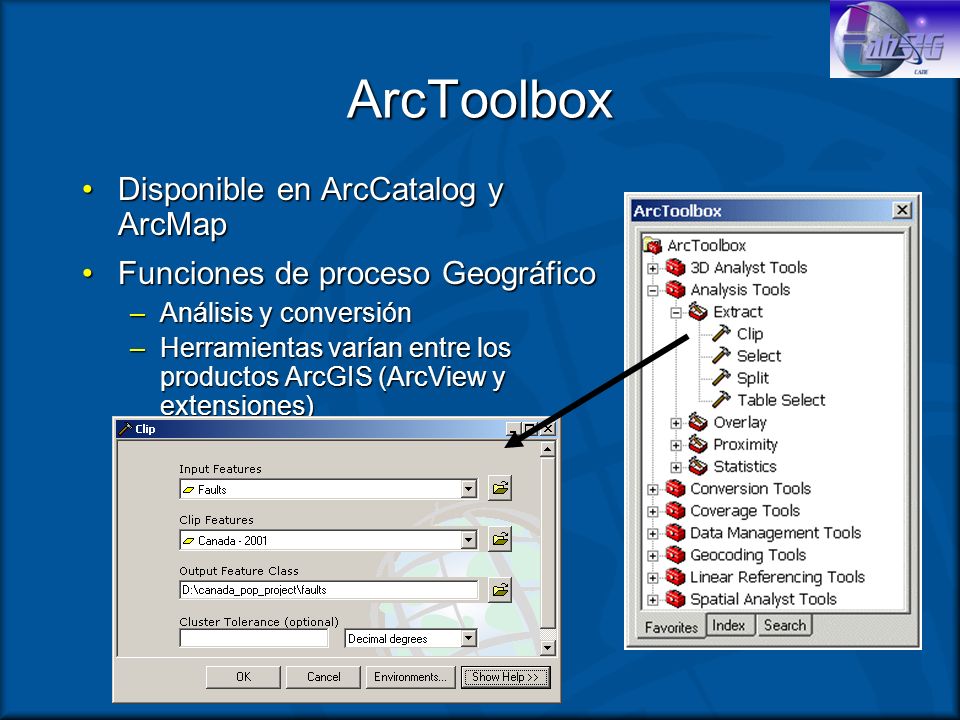The height and width of the screenshot is (720, 960).
Task: Expand the Linear Referencing Tools node
Action: 653,578
